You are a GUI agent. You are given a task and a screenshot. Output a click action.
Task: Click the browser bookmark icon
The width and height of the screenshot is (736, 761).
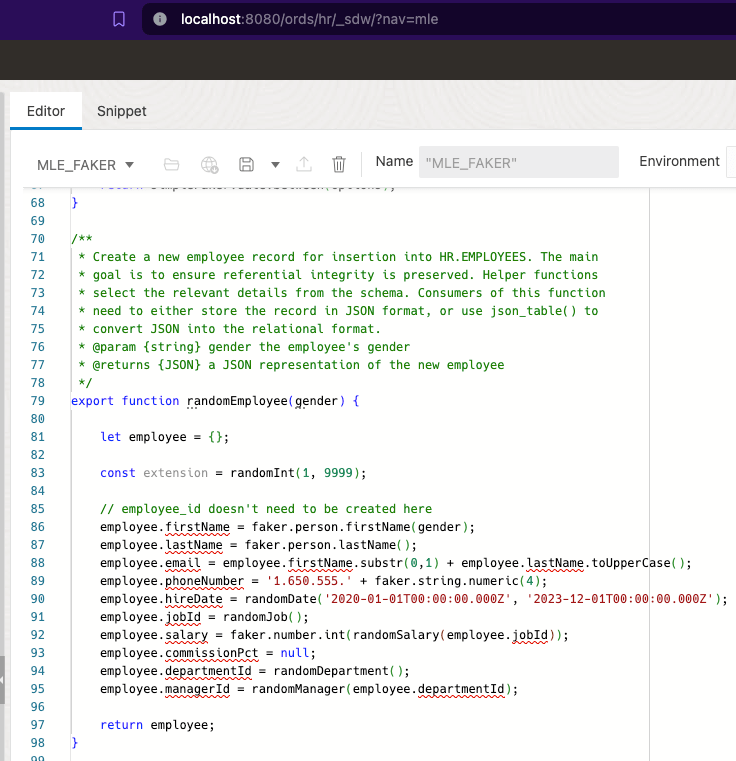pos(119,19)
